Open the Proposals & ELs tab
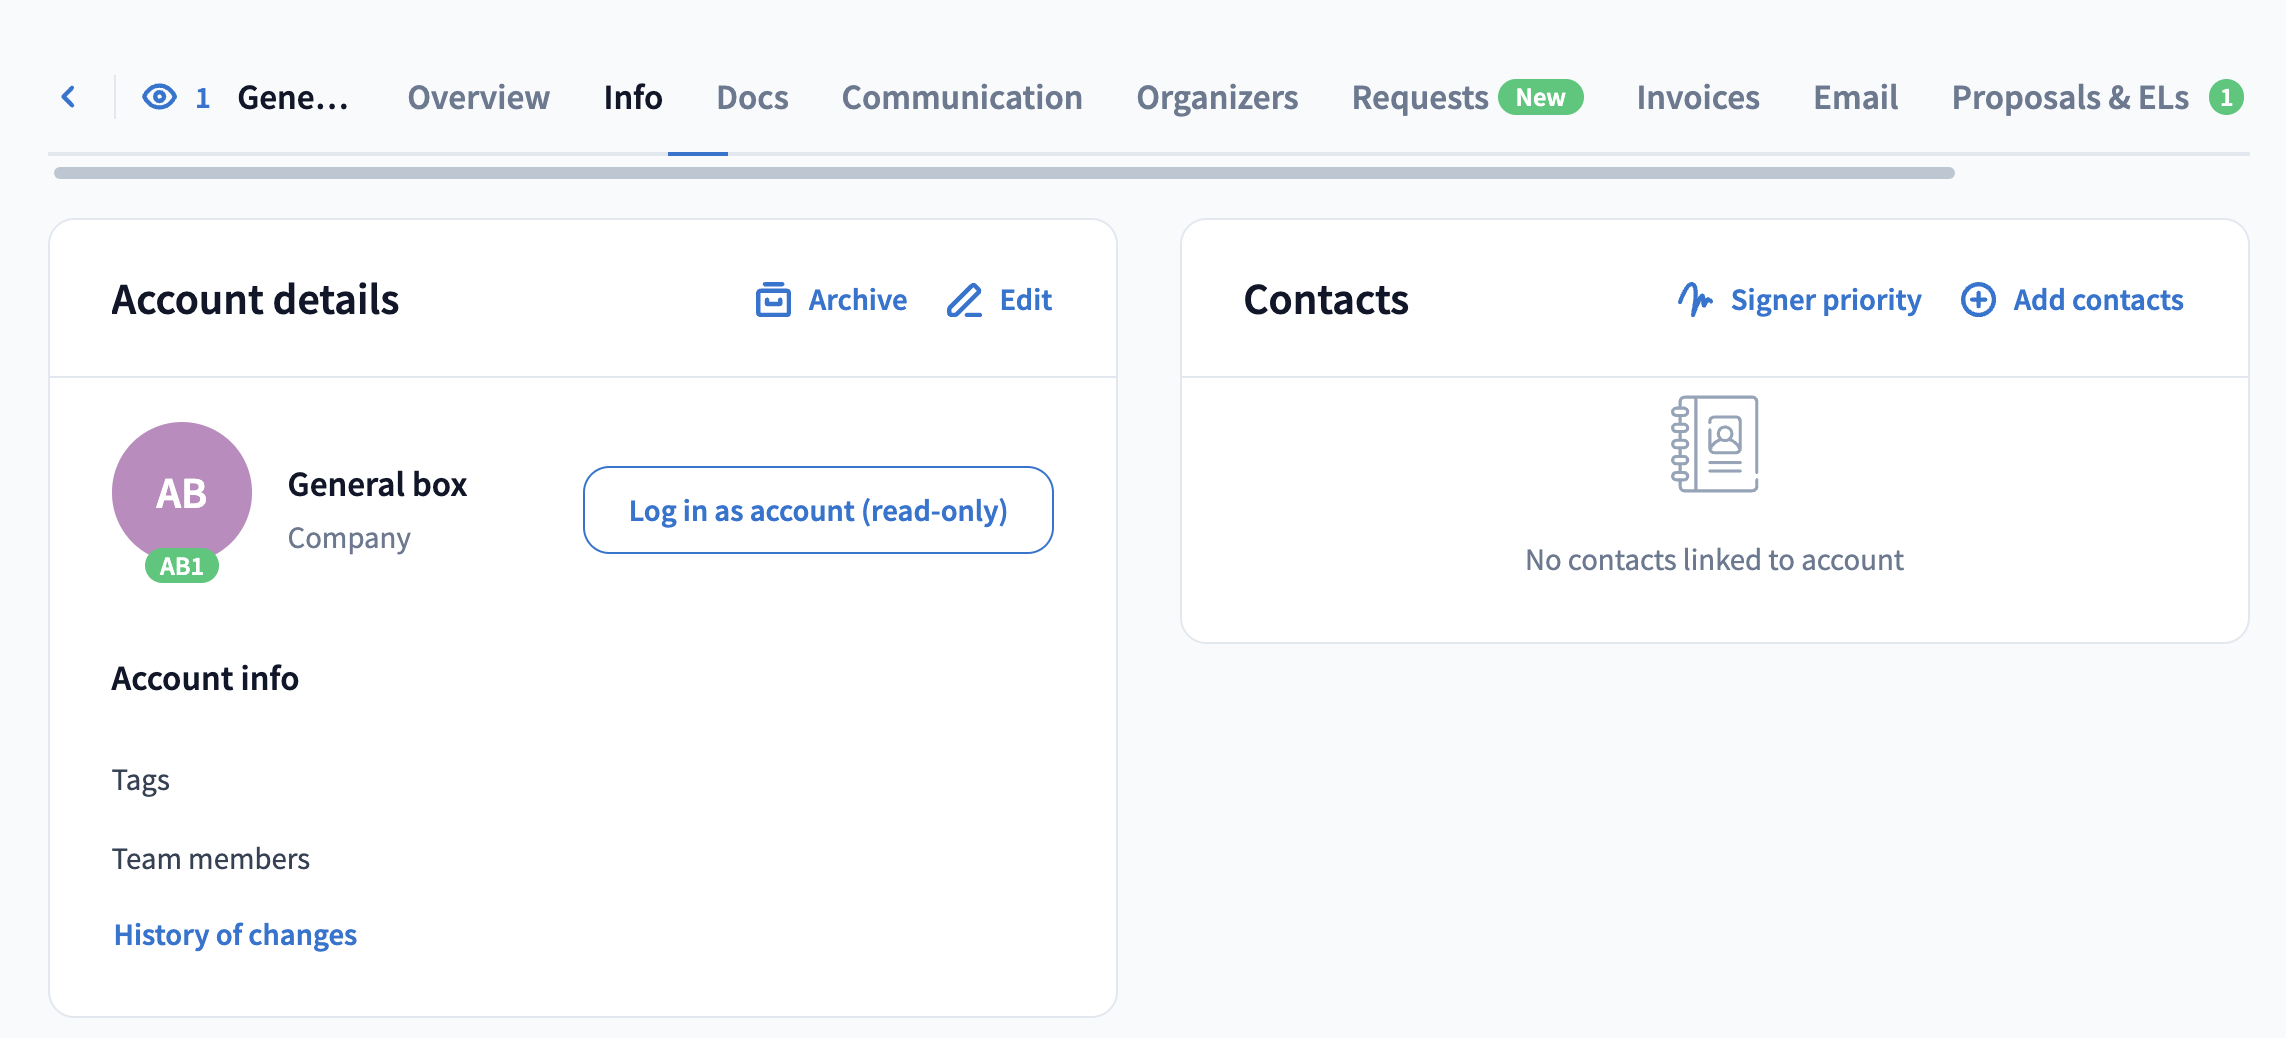Viewport: 2286px width, 1038px height. [2069, 98]
